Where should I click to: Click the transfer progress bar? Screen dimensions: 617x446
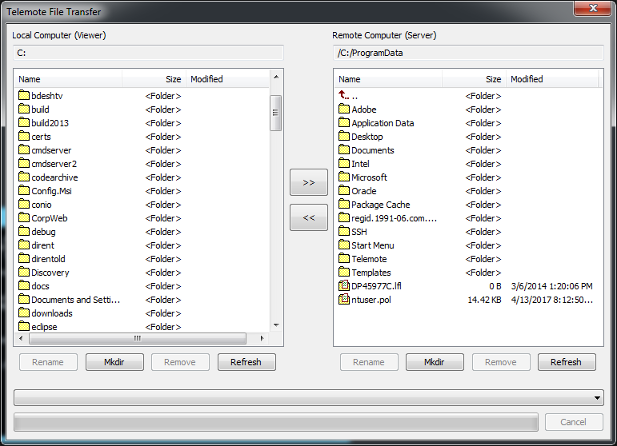tap(276, 422)
